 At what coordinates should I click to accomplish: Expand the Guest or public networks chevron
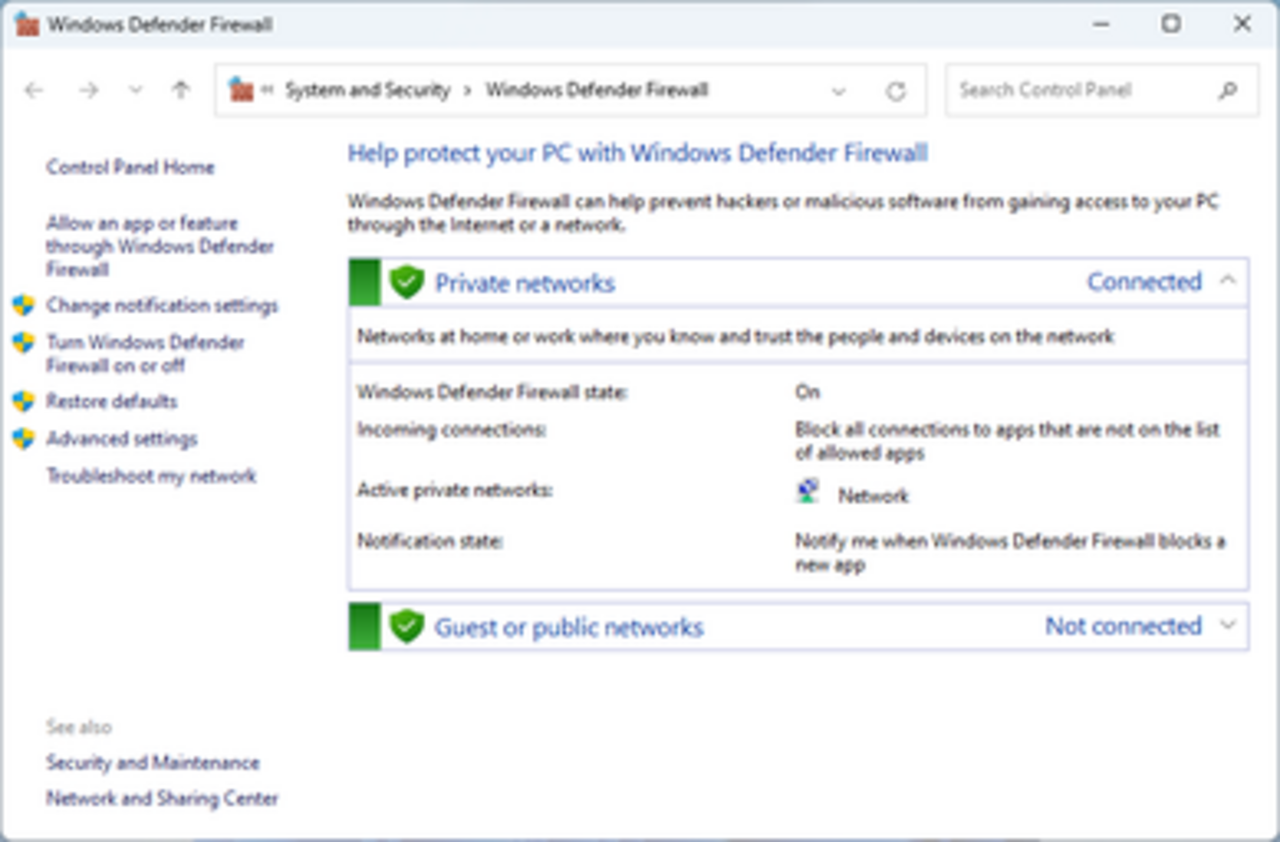click(1228, 627)
